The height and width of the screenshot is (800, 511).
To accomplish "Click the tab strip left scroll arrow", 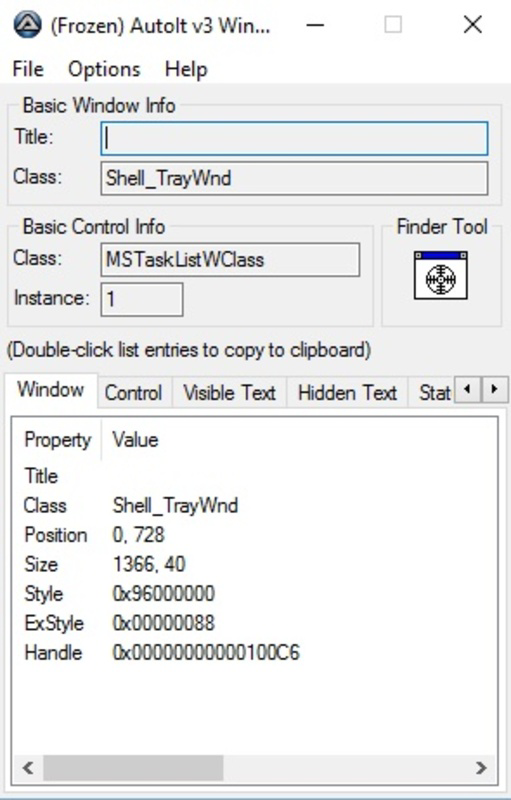I will [467, 390].
